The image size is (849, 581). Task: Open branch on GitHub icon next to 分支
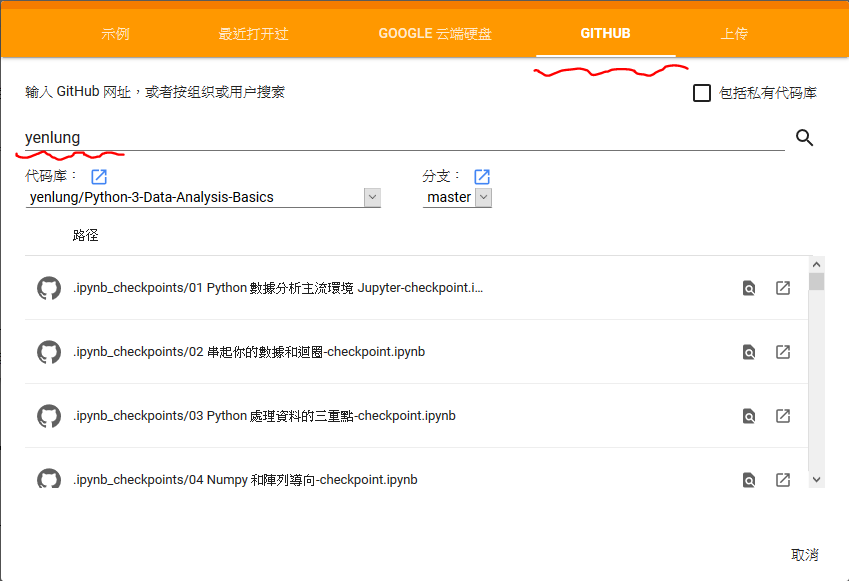(x=482, y=177)
